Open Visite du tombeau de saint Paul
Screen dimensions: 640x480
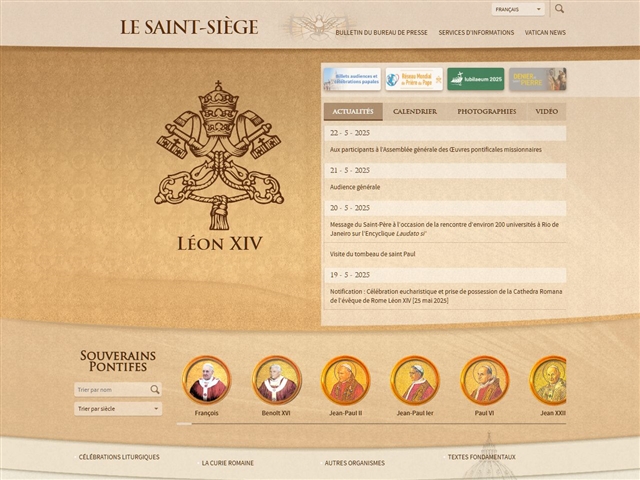372,254
